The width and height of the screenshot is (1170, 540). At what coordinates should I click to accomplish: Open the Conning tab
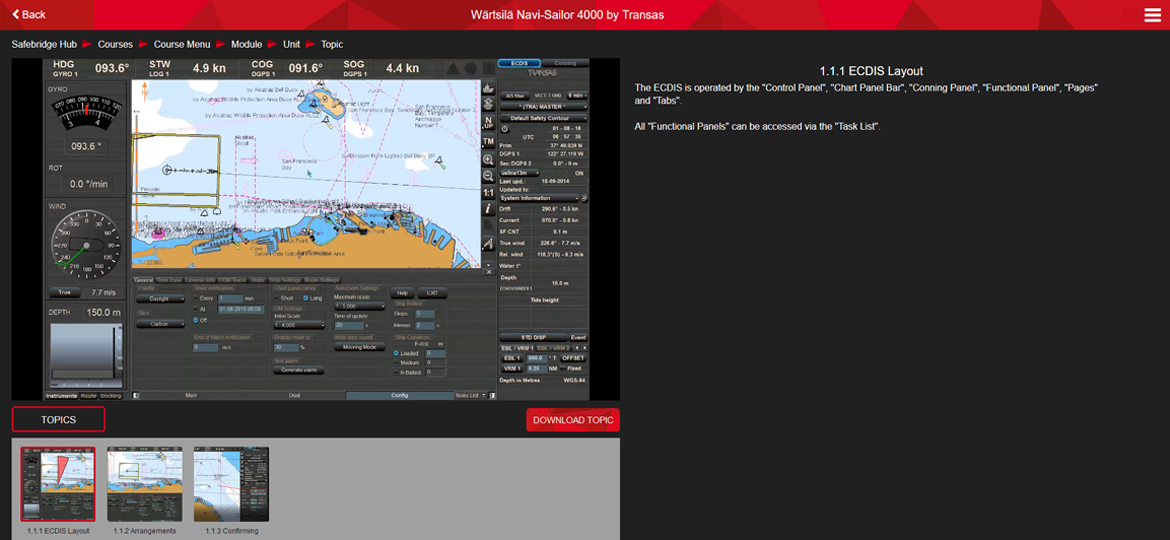coord(566,63)
